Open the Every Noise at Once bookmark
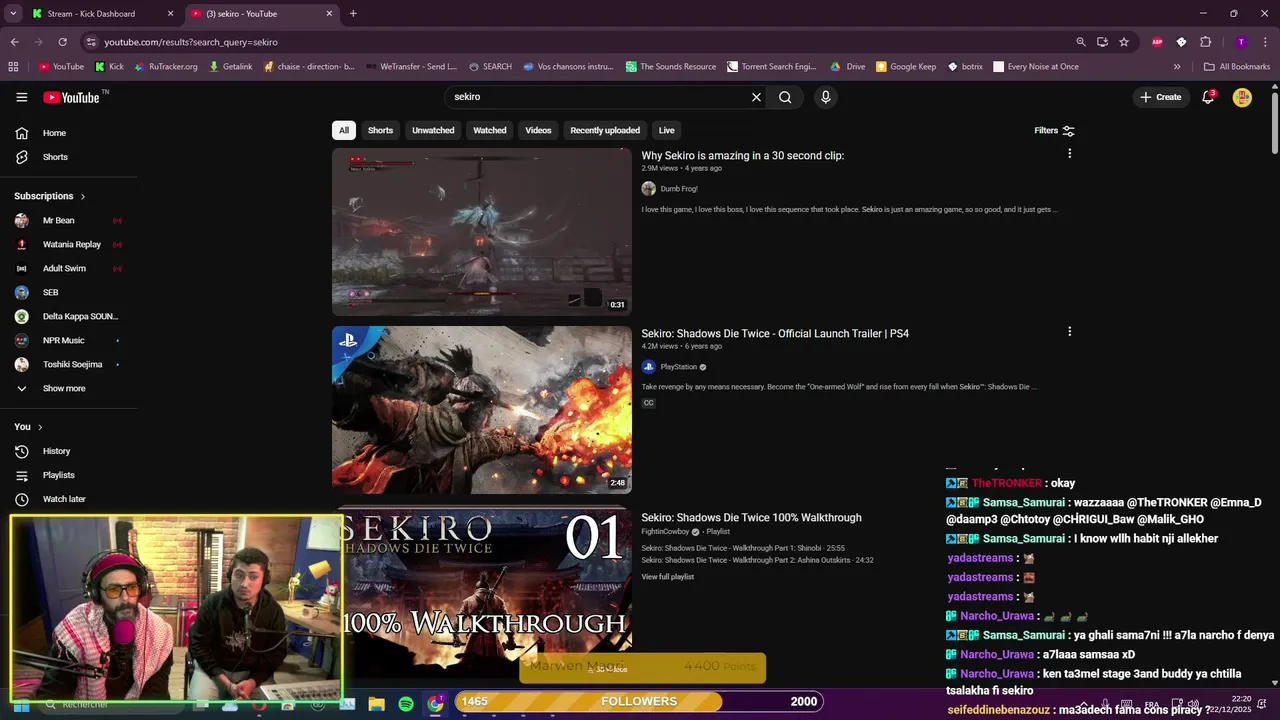1280x720 pixels. (1036, 67)
